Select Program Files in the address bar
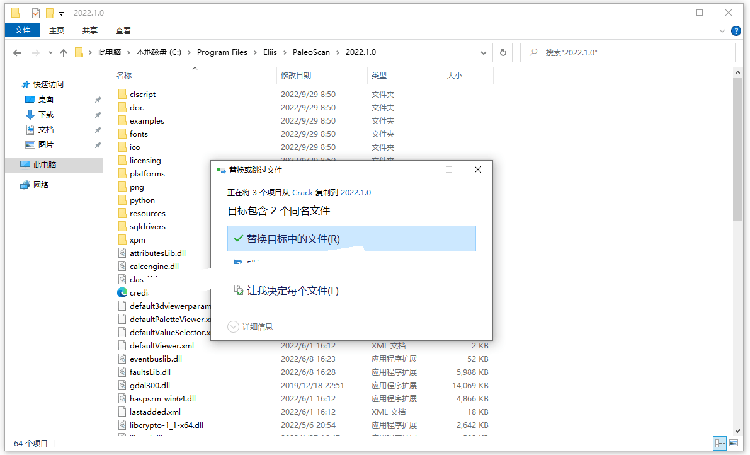 tap(222, 52)
